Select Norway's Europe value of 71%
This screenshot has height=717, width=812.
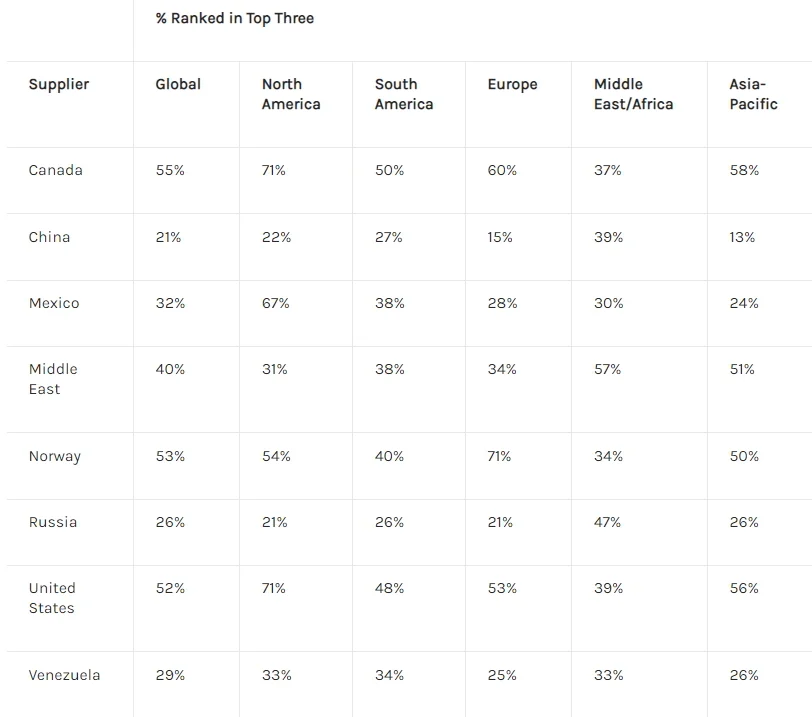(499, 456)
